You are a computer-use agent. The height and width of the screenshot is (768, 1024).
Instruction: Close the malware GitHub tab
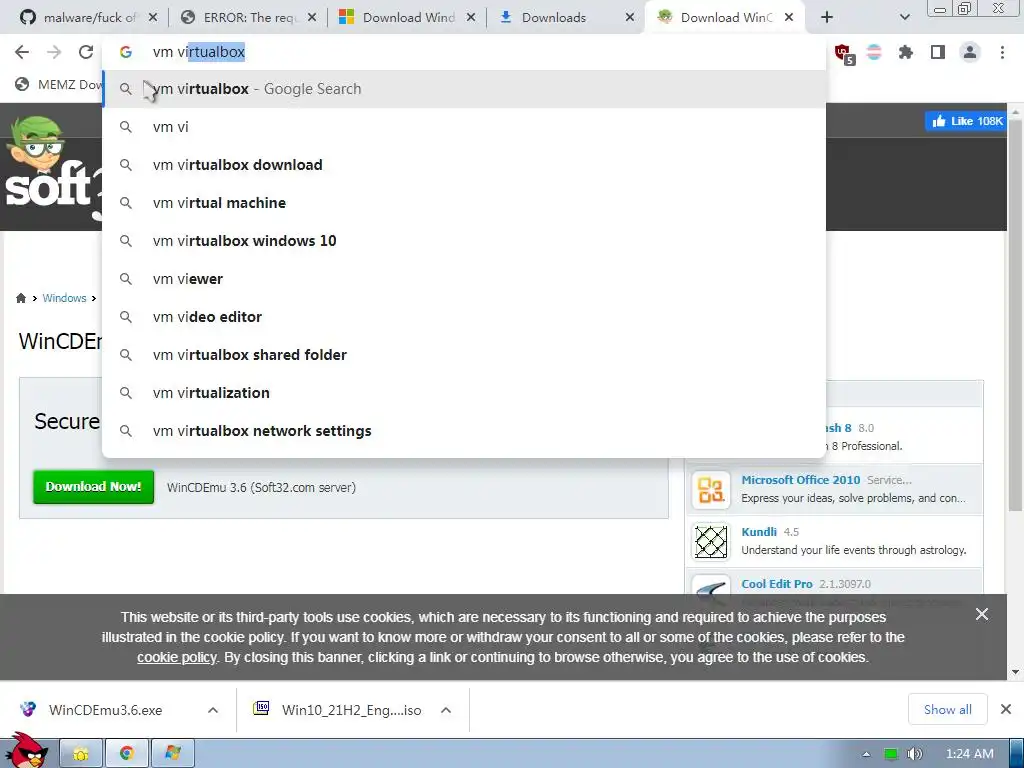pyautogui.click(x=153, y=18)
